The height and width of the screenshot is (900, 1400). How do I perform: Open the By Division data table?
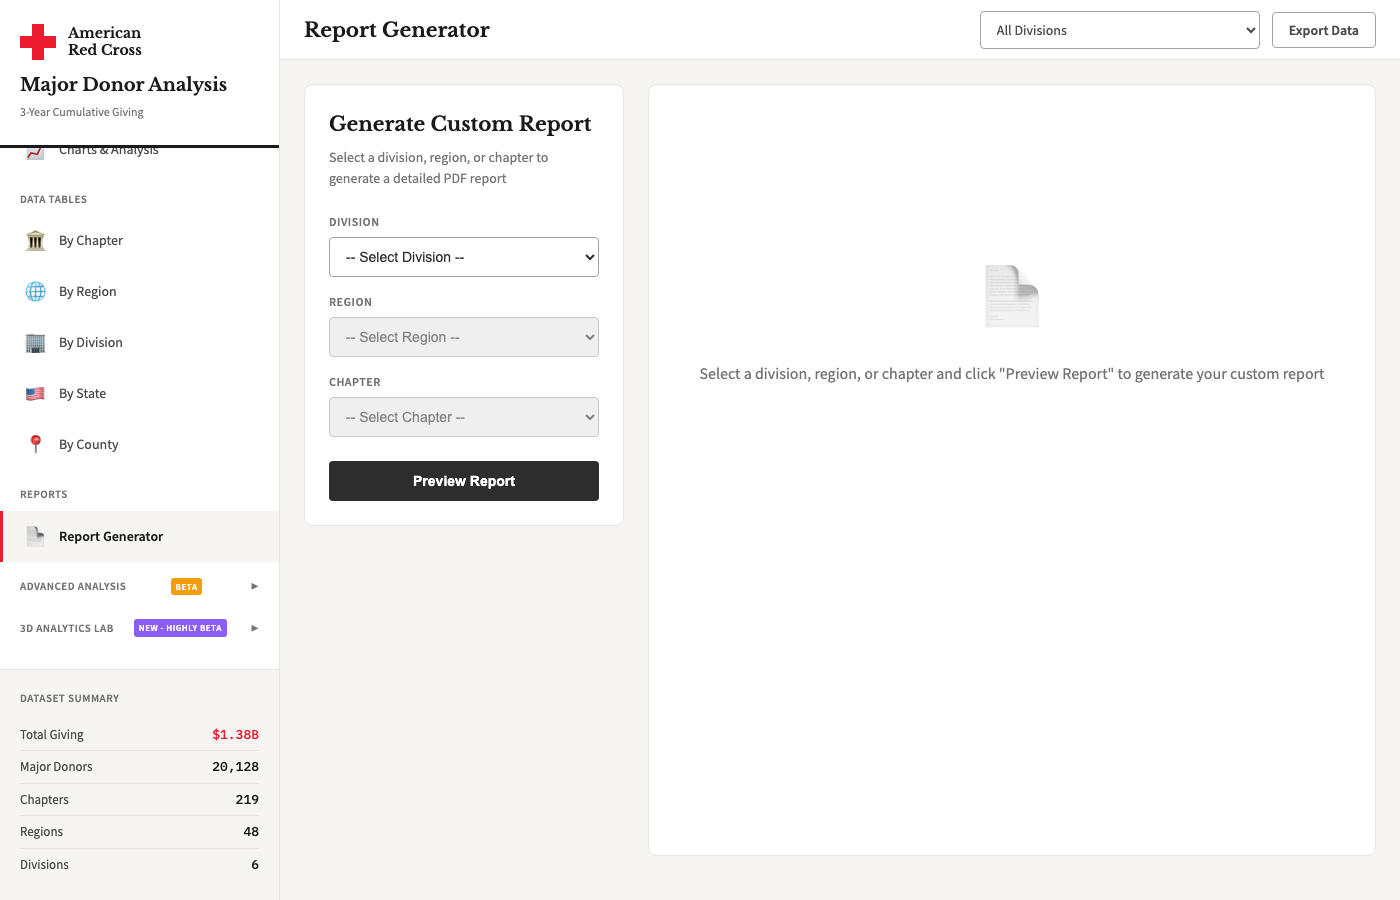pyautogui.click(x=140, y=343)
